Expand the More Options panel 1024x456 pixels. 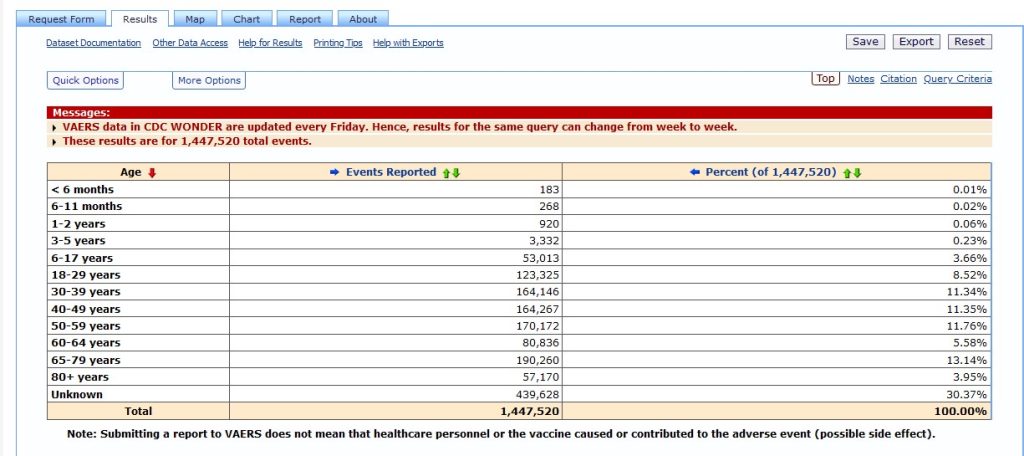click(x=209, y=80)
